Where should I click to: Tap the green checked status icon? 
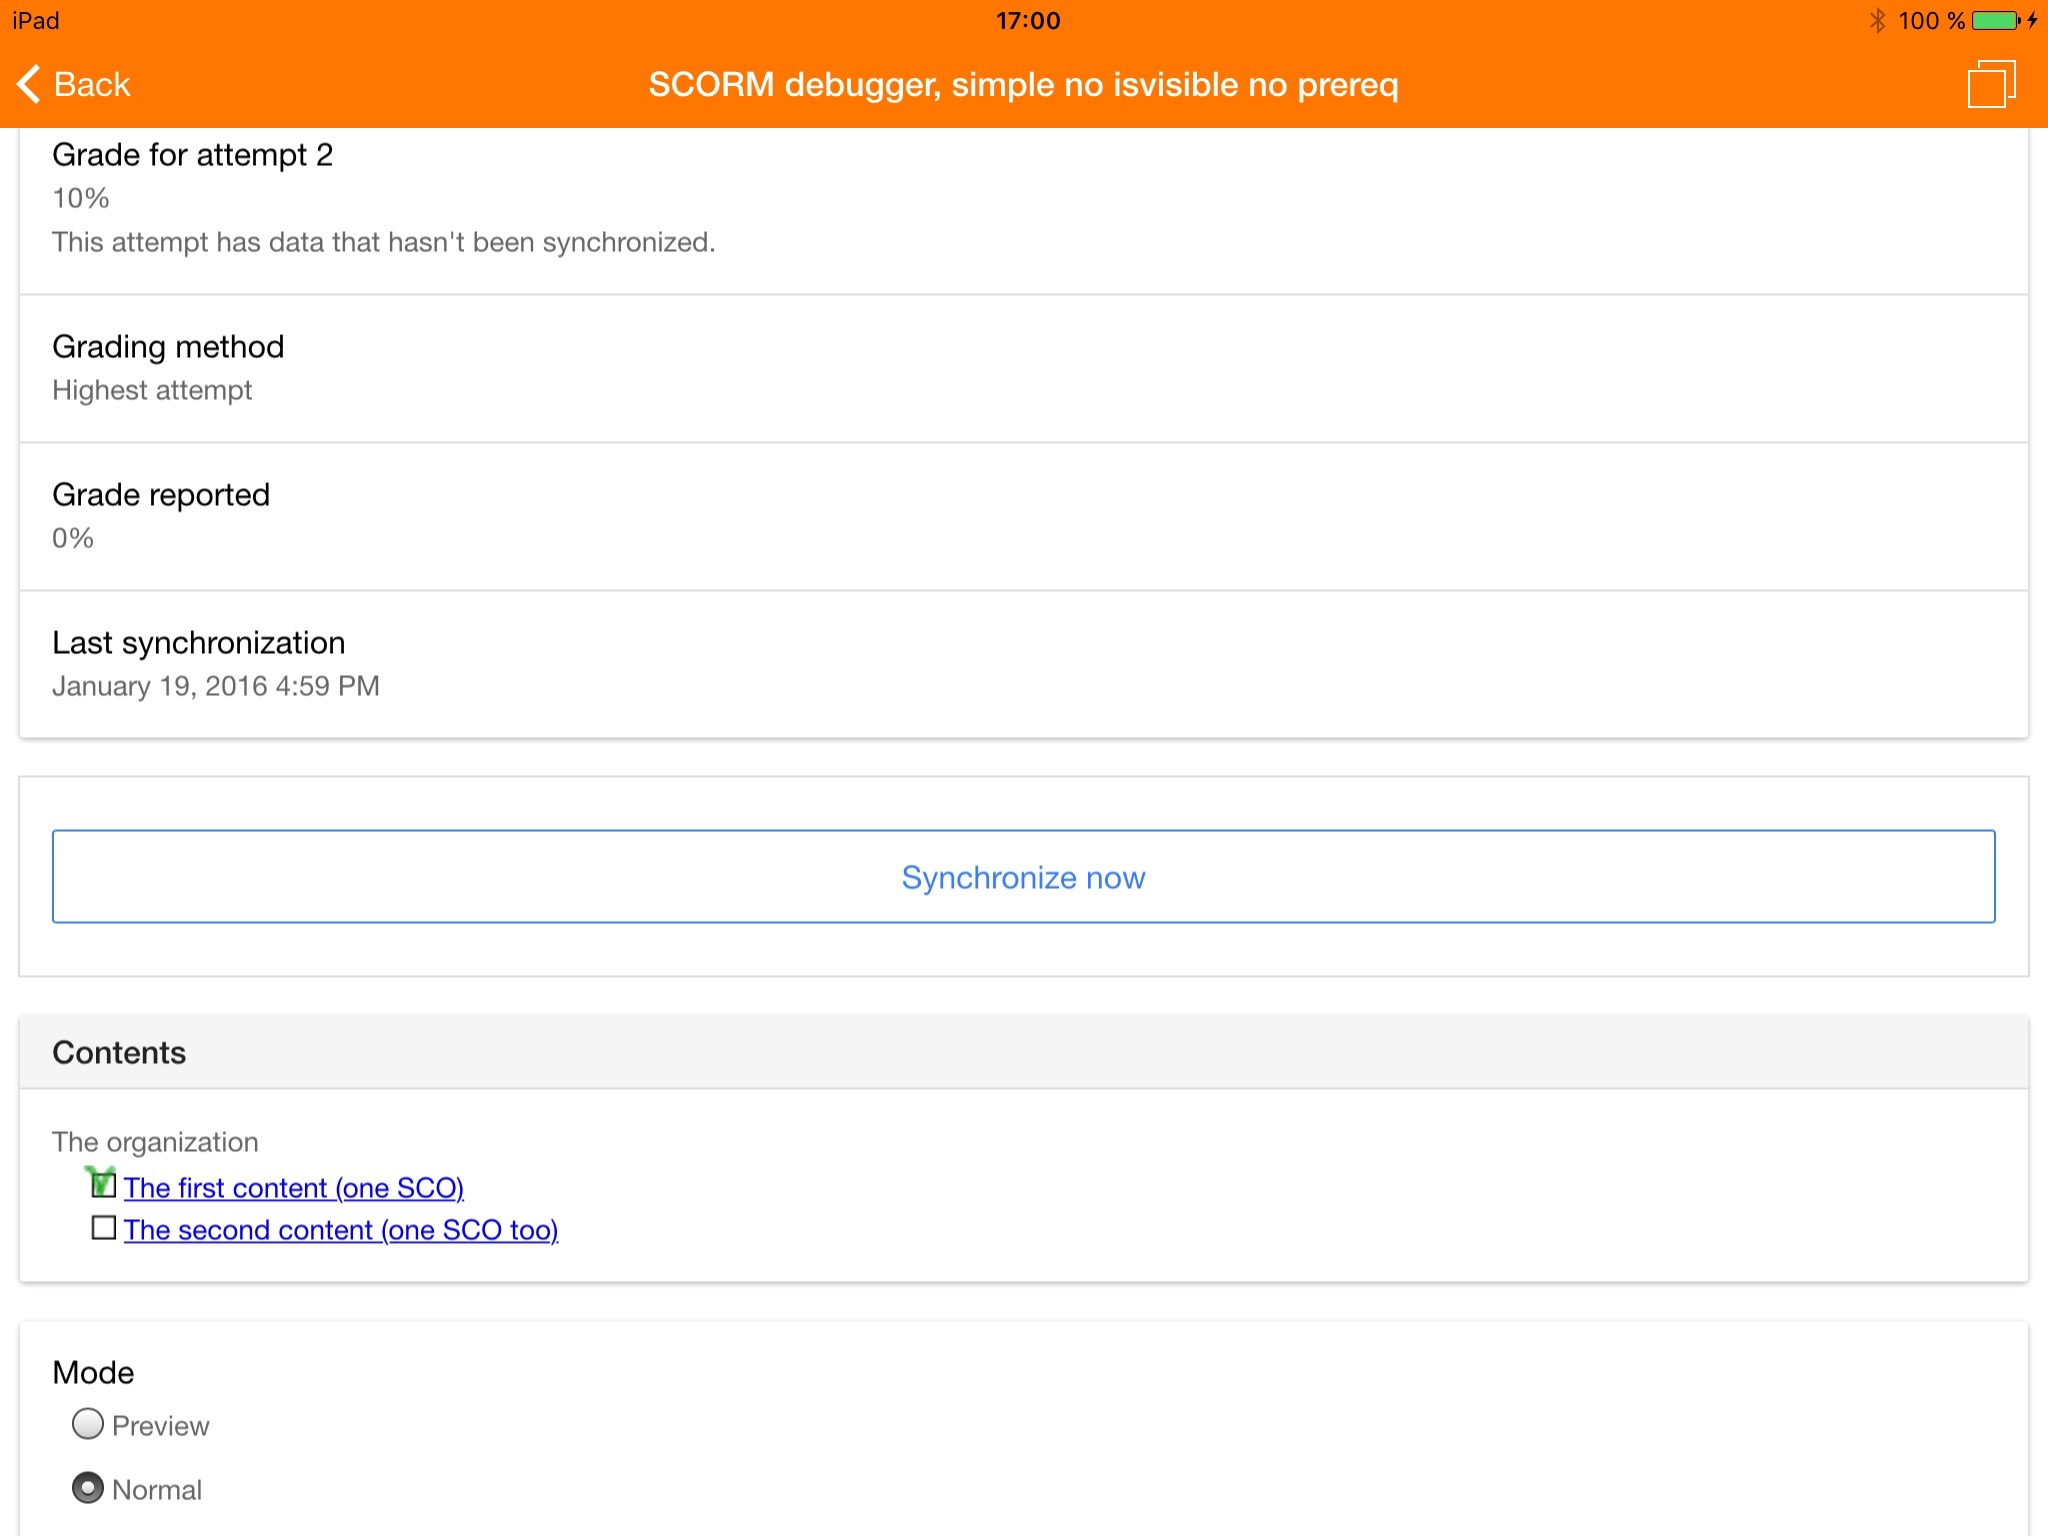[x=102, y=1184]
